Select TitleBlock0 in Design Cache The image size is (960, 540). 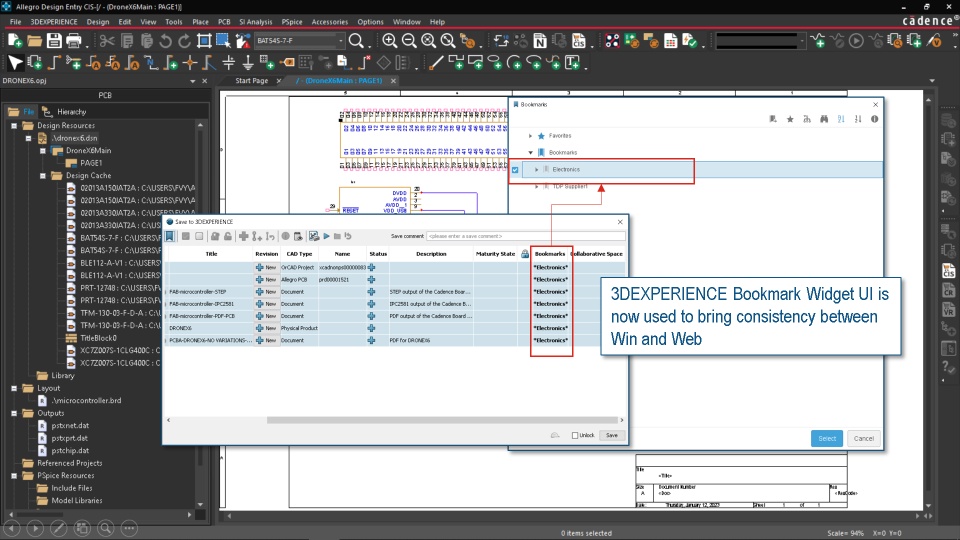(x=98, y=338)
